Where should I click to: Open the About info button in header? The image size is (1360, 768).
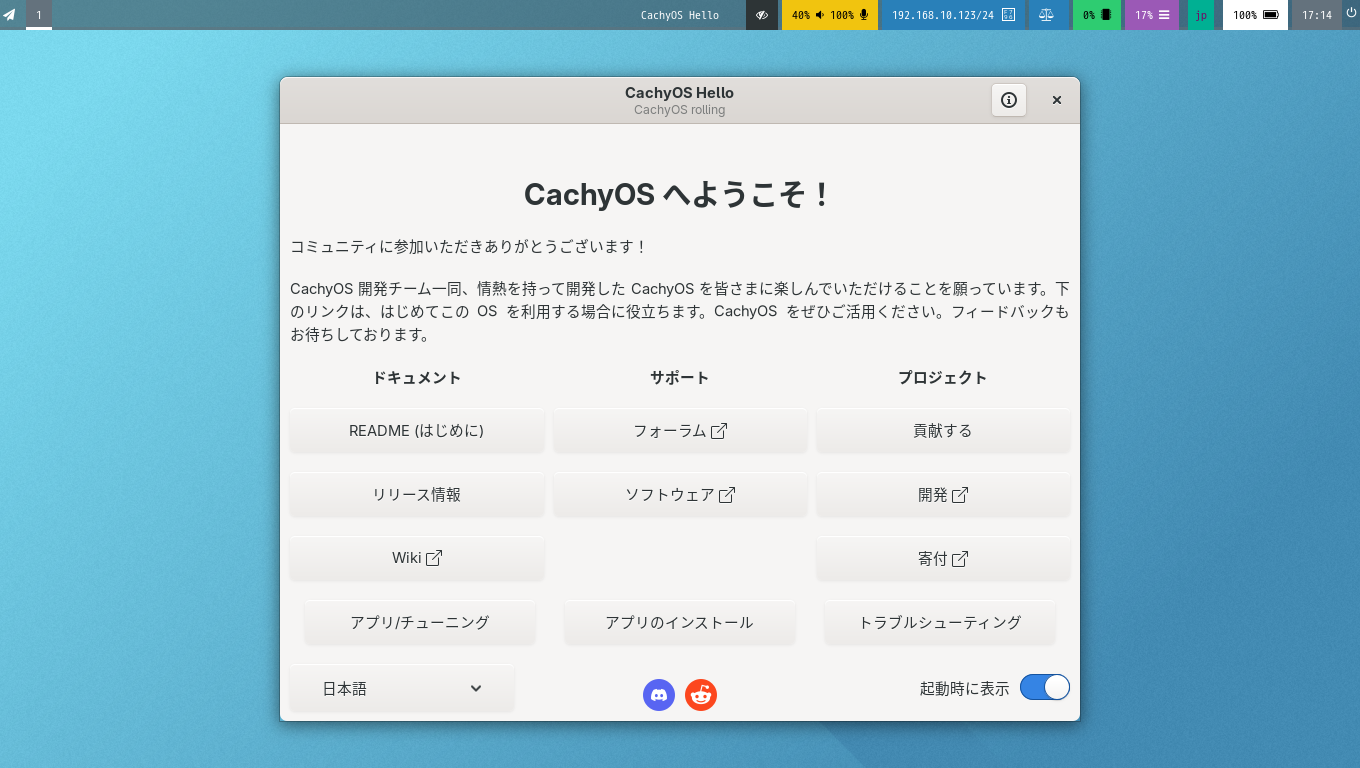tap(1009, 100)
